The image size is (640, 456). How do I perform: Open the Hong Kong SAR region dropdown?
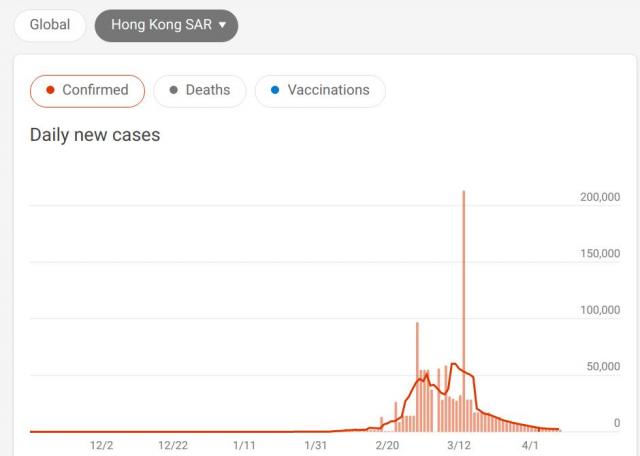coord(166,25)
